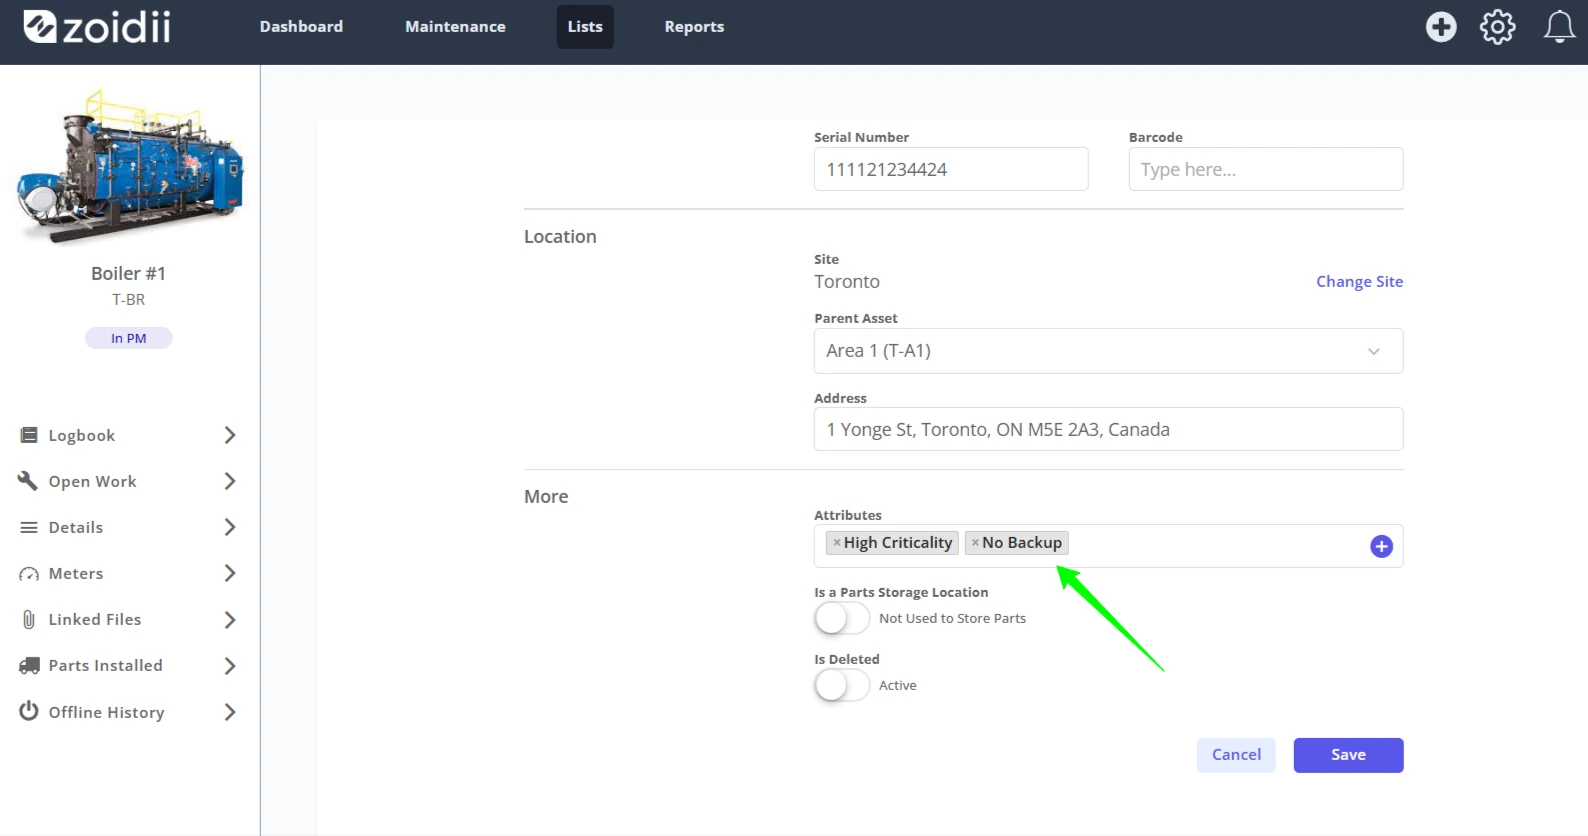
Task: Open the Parent Asset dropdown
Action: 1108,351
